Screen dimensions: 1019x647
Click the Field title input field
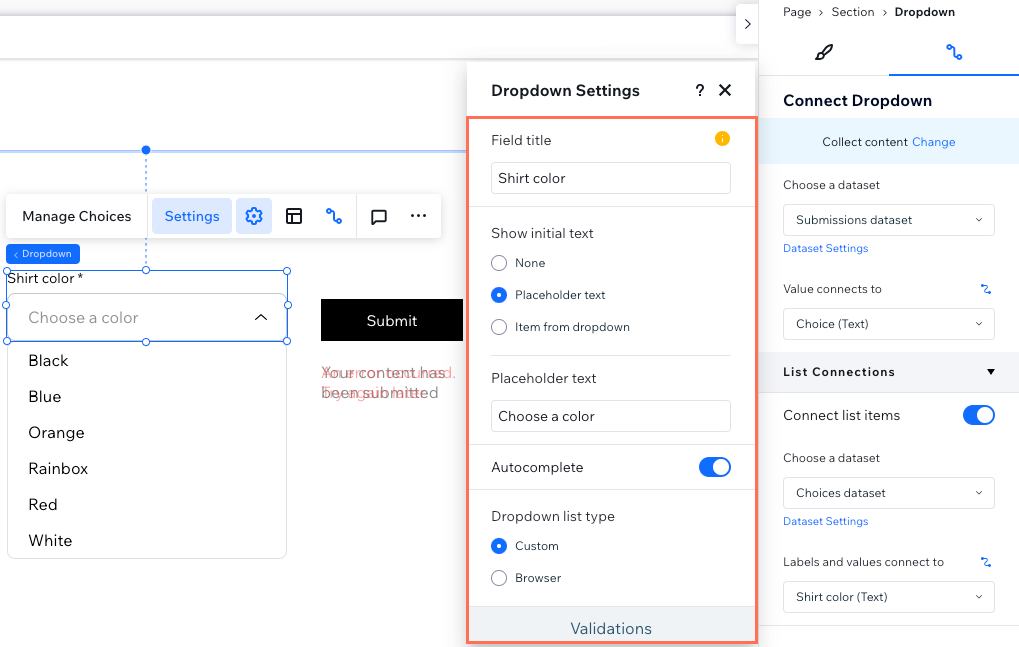coord(611,178)
